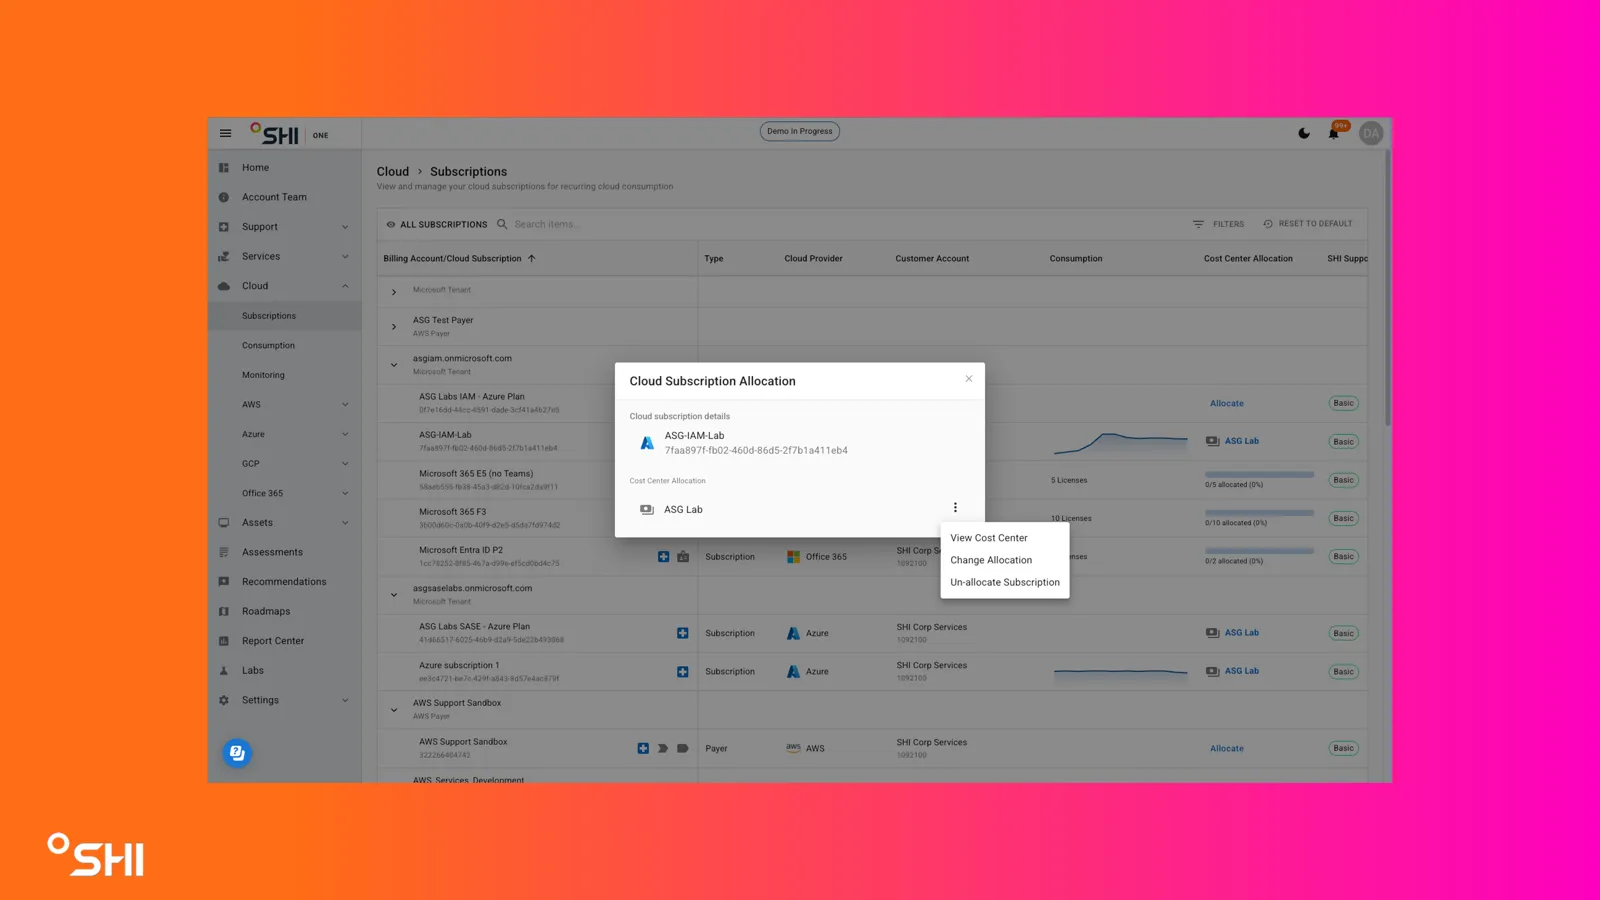This screenshot has width=1600, height=900.
Task: Click plus icon for AWS Support Sandbox row
Action: click(643, 748)
